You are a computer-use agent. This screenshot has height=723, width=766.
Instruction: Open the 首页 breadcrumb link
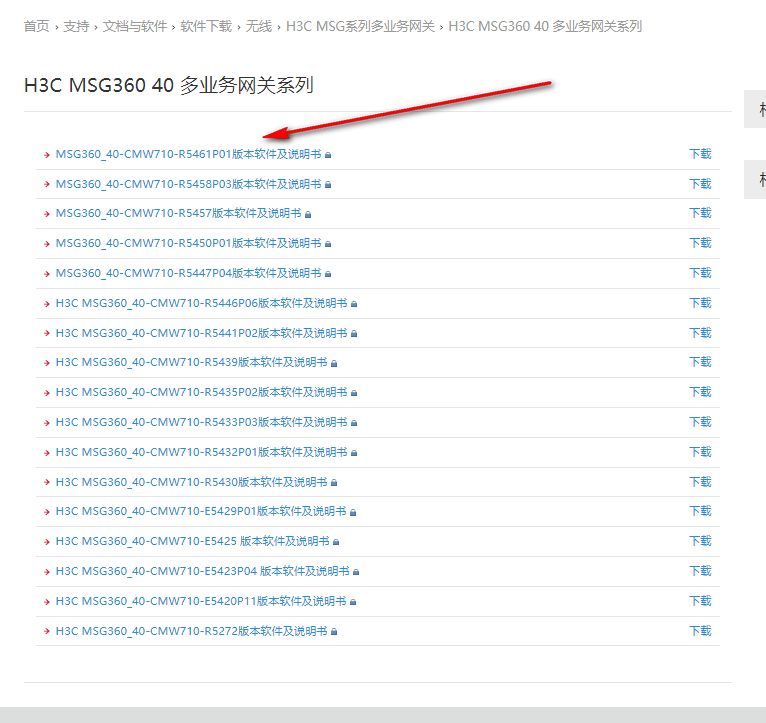pos(37,26)
